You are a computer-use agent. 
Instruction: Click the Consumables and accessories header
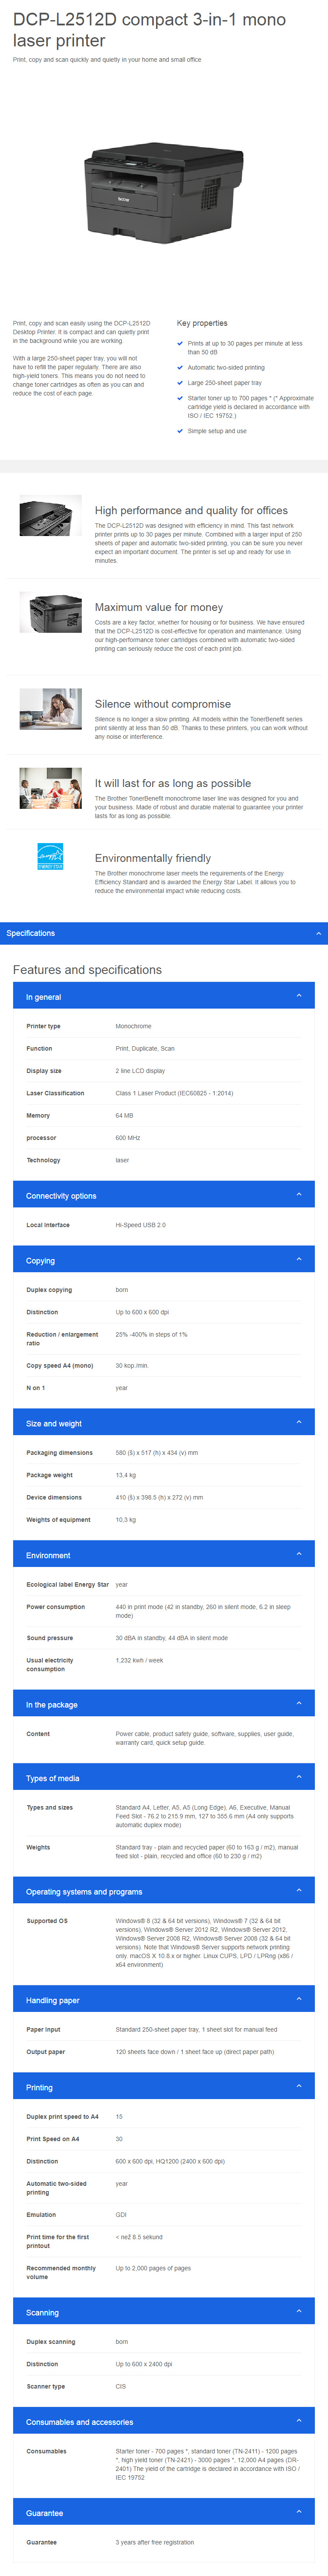point(164,2422)
